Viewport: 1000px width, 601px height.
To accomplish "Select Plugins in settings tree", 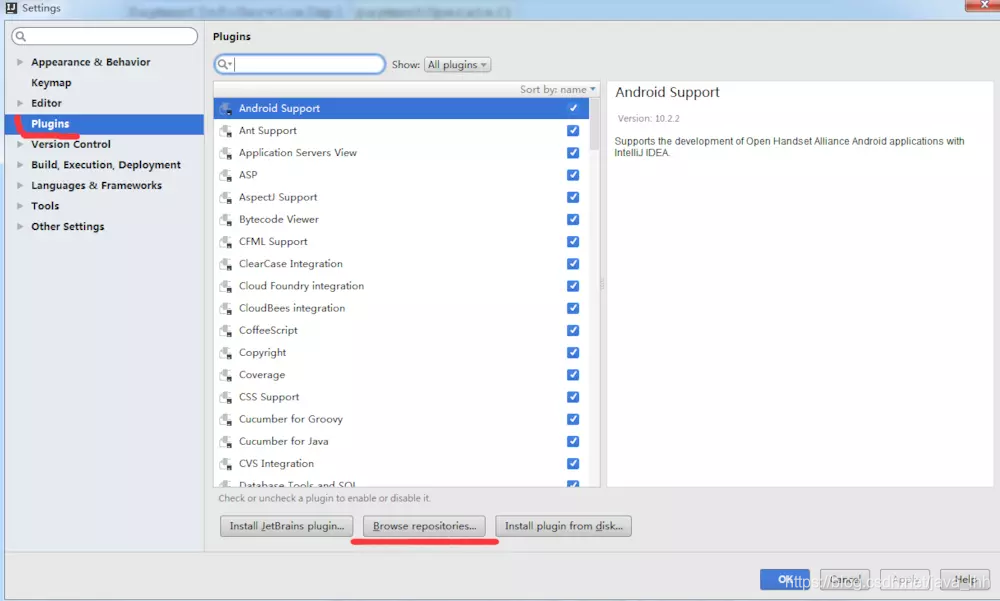I will (x=50, y=124).
